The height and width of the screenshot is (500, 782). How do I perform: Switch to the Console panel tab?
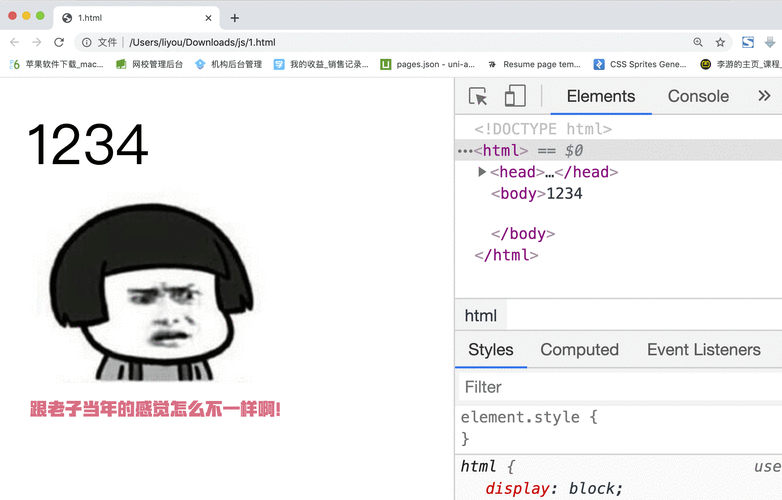(698, 96)
